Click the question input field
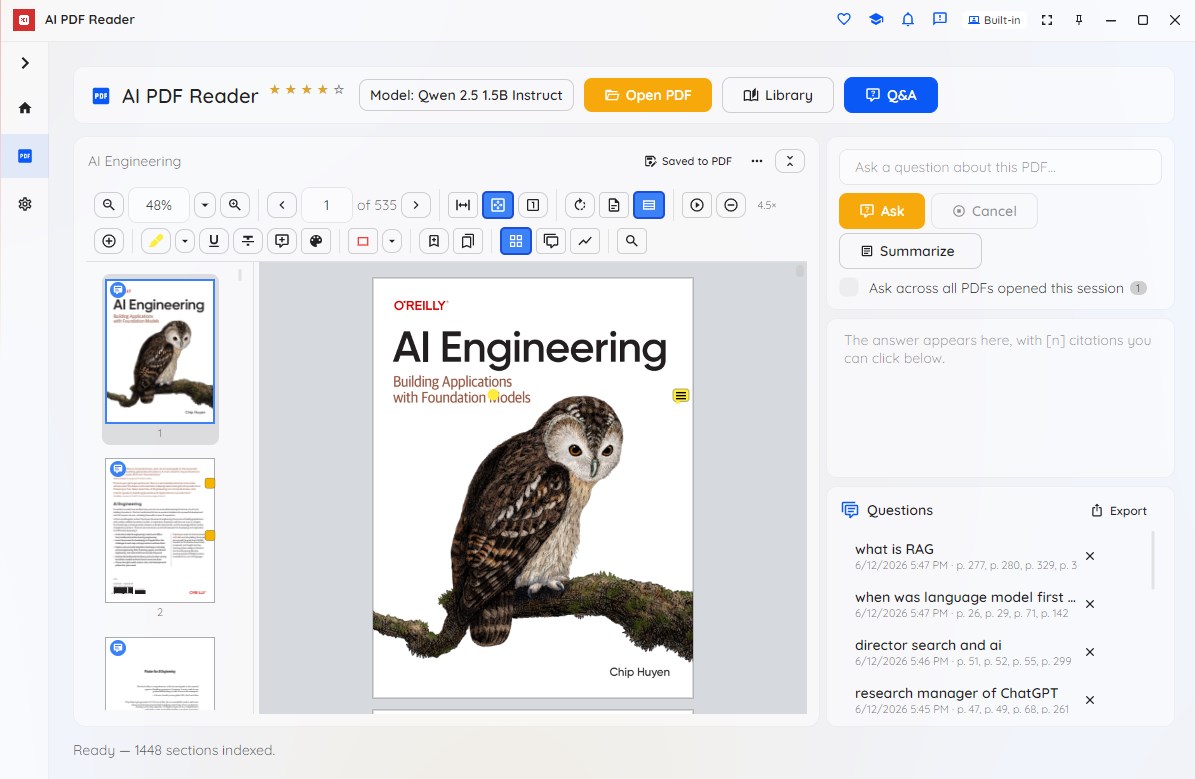Viewport: 1195px width, 779px height. pos(1000,167)
